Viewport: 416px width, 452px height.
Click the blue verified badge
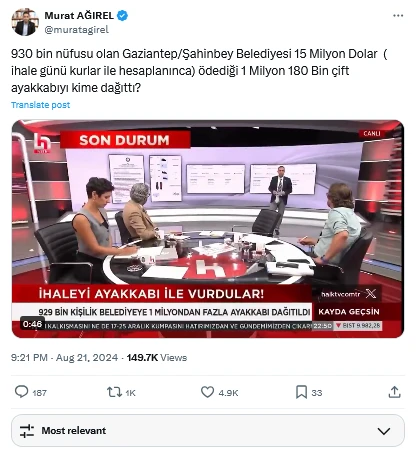pos(122,15)
